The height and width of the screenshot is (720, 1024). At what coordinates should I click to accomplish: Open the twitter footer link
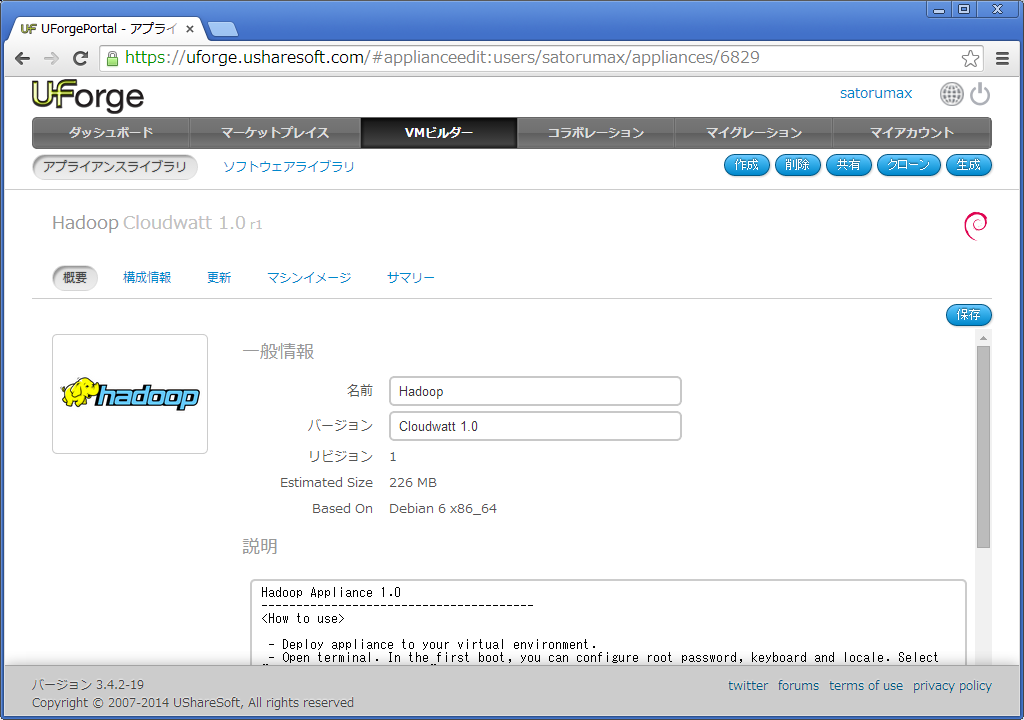tap(748, 685)
